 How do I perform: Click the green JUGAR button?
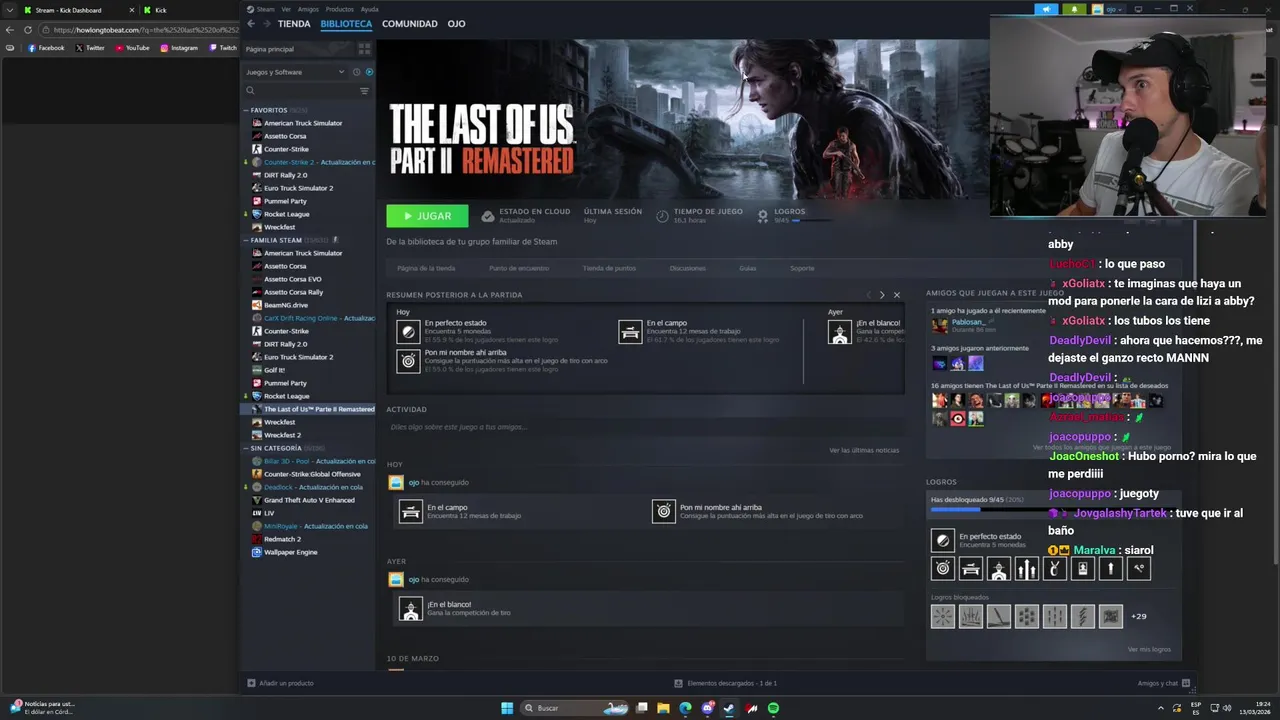(x=427, y=216)
